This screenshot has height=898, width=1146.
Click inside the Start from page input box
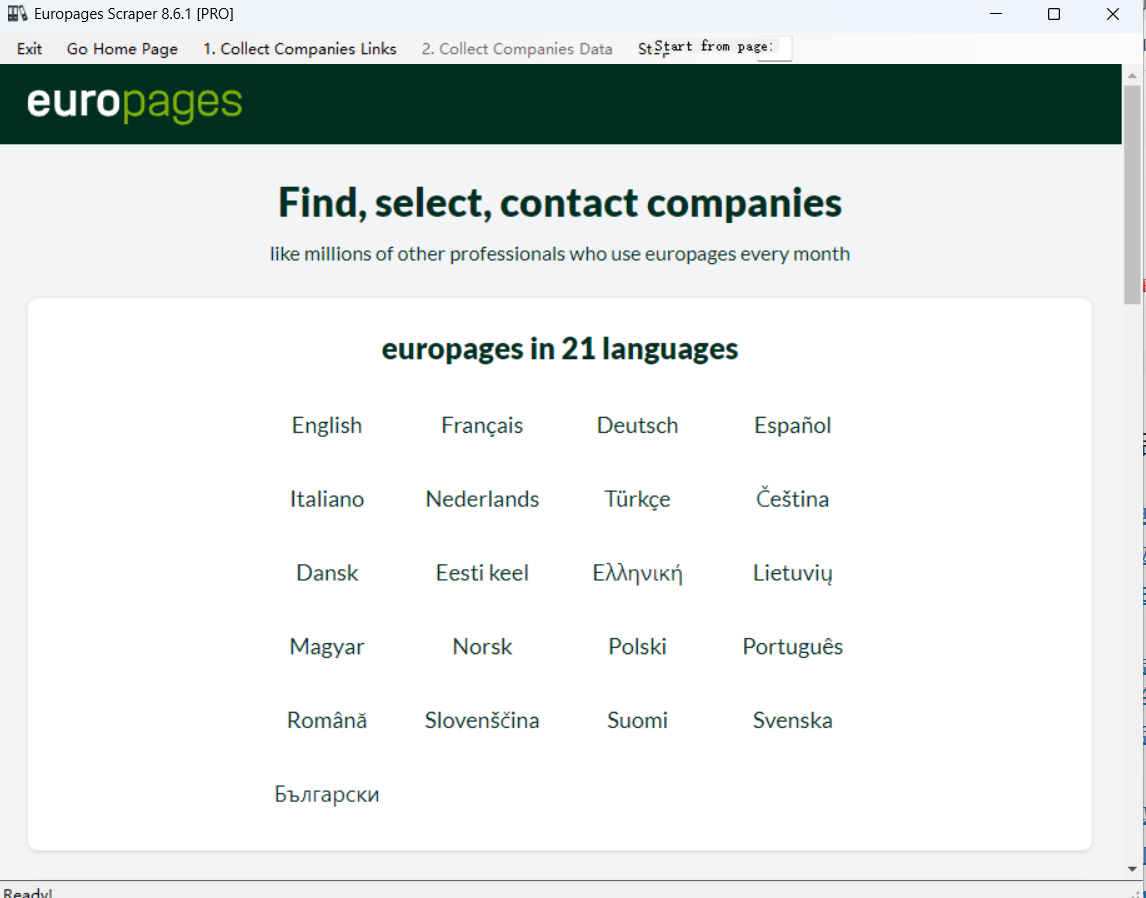(x=775, y=47)
